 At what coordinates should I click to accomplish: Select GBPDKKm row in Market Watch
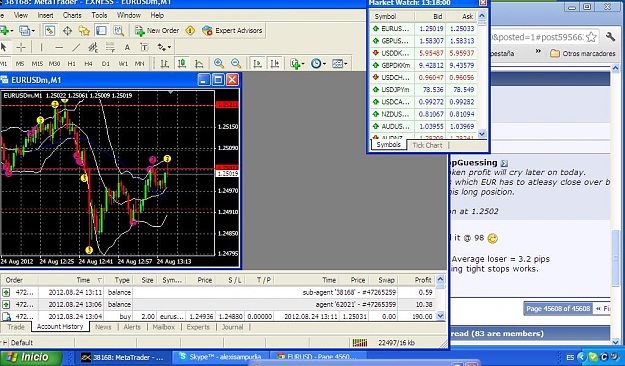point(423,65)
